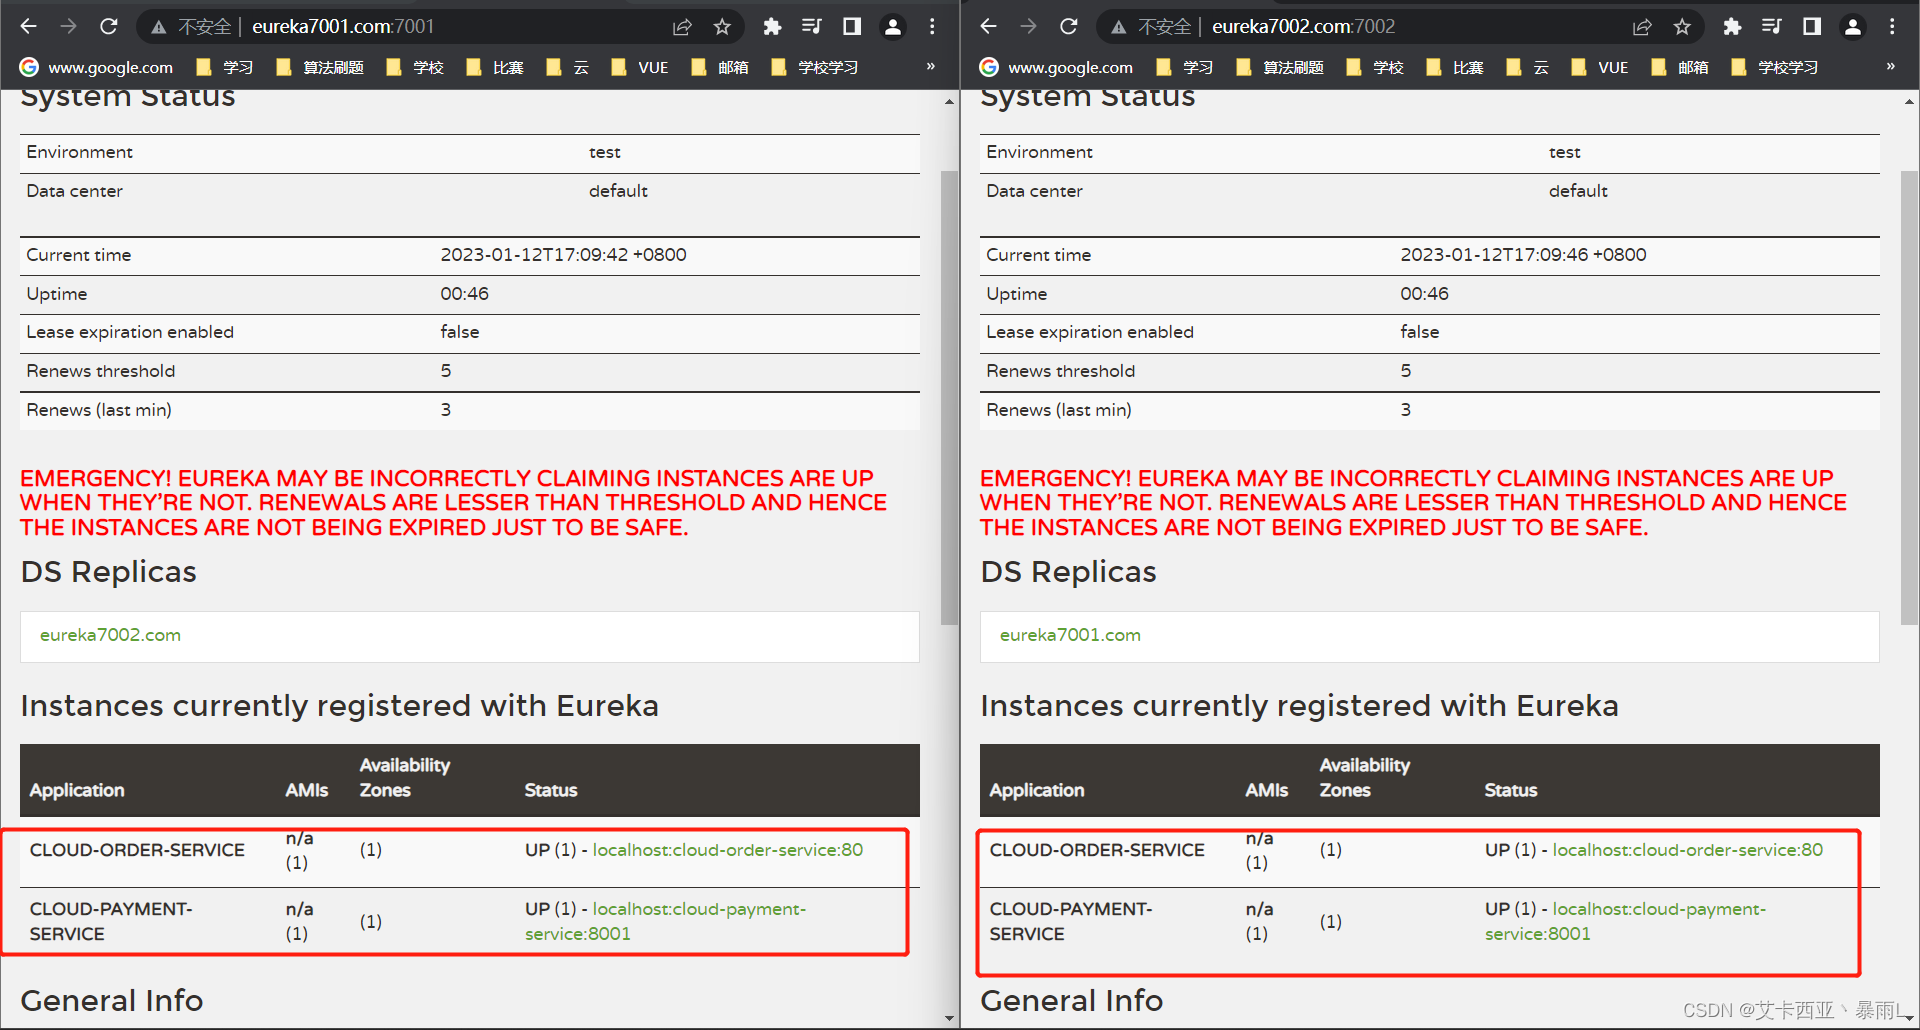Open media control icon in the left window
1920x1030 pixels.
point(812,27)
